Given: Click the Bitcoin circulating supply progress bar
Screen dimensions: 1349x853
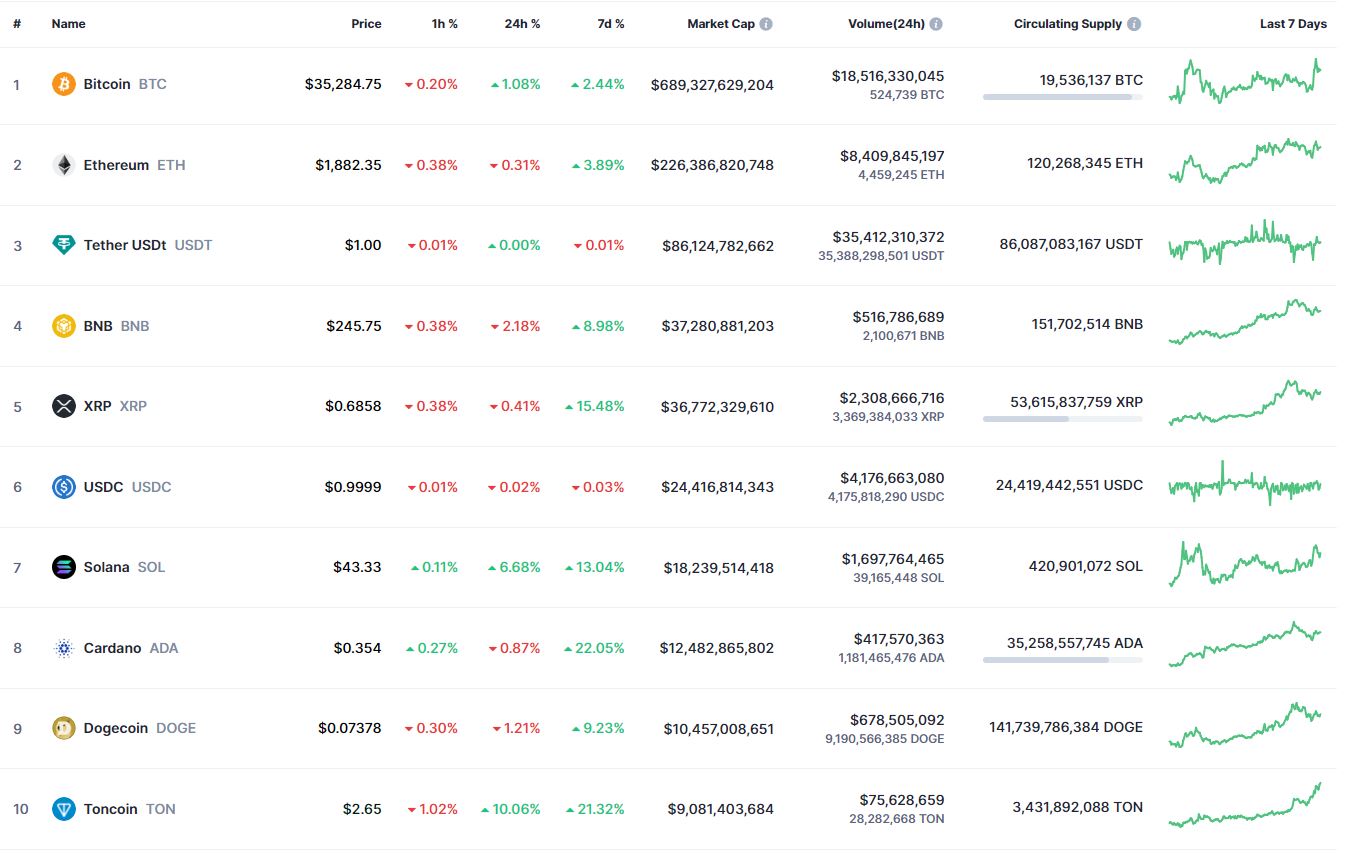Looking at the screenshot, I should tap(1062, 97).
